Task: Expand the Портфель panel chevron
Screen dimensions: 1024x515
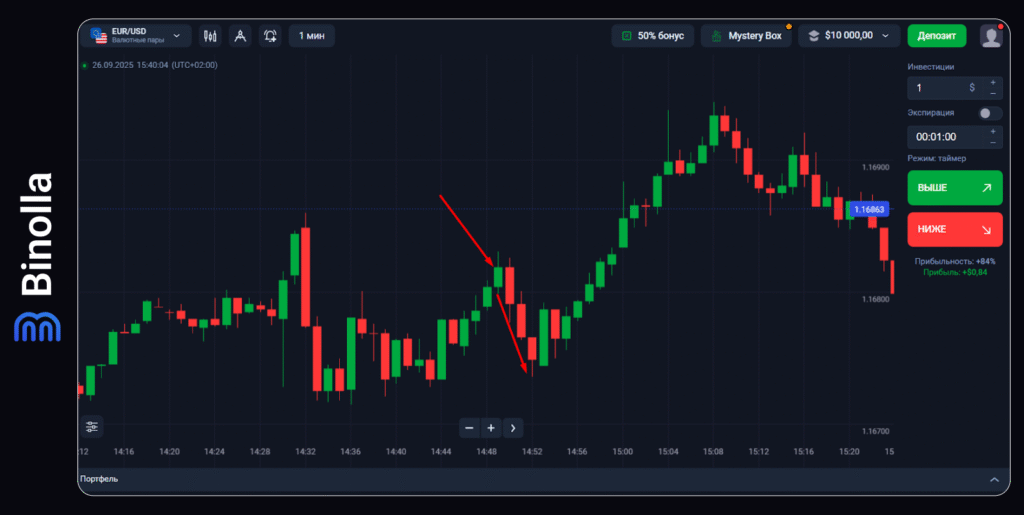Action: tap(993, 480)
